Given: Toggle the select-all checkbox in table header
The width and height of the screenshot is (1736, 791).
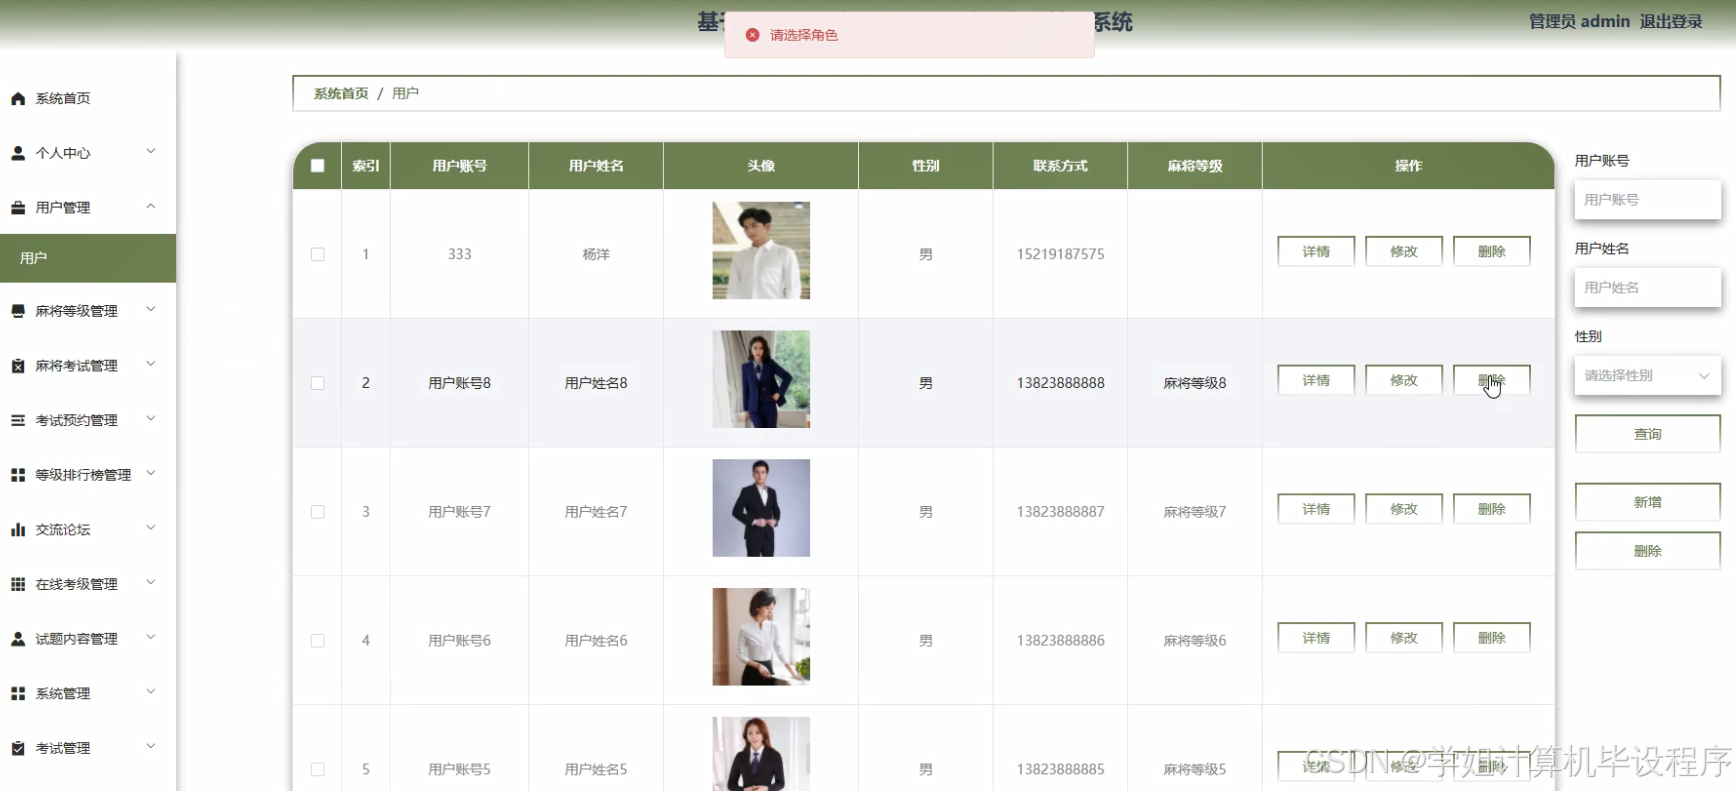Looking at the screenshot, I should click(x=317, y=166).
